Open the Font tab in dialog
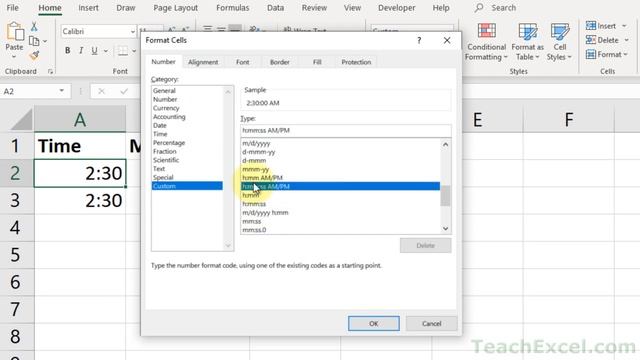The width and height of the screenshot is (640, 360). coord(242,62)
